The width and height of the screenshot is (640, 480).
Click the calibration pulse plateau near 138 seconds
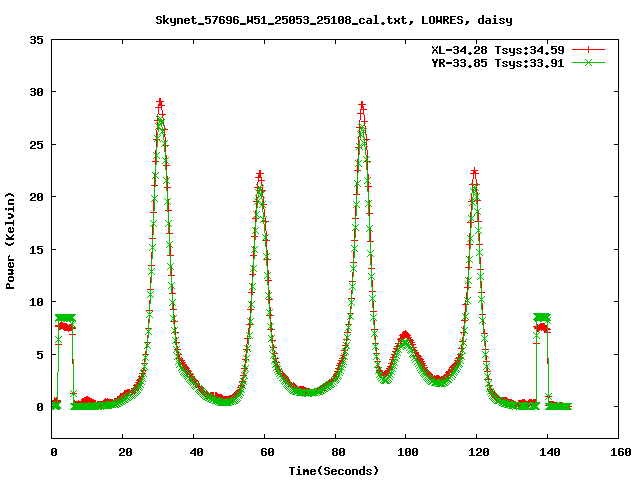[x=542, y=317]
